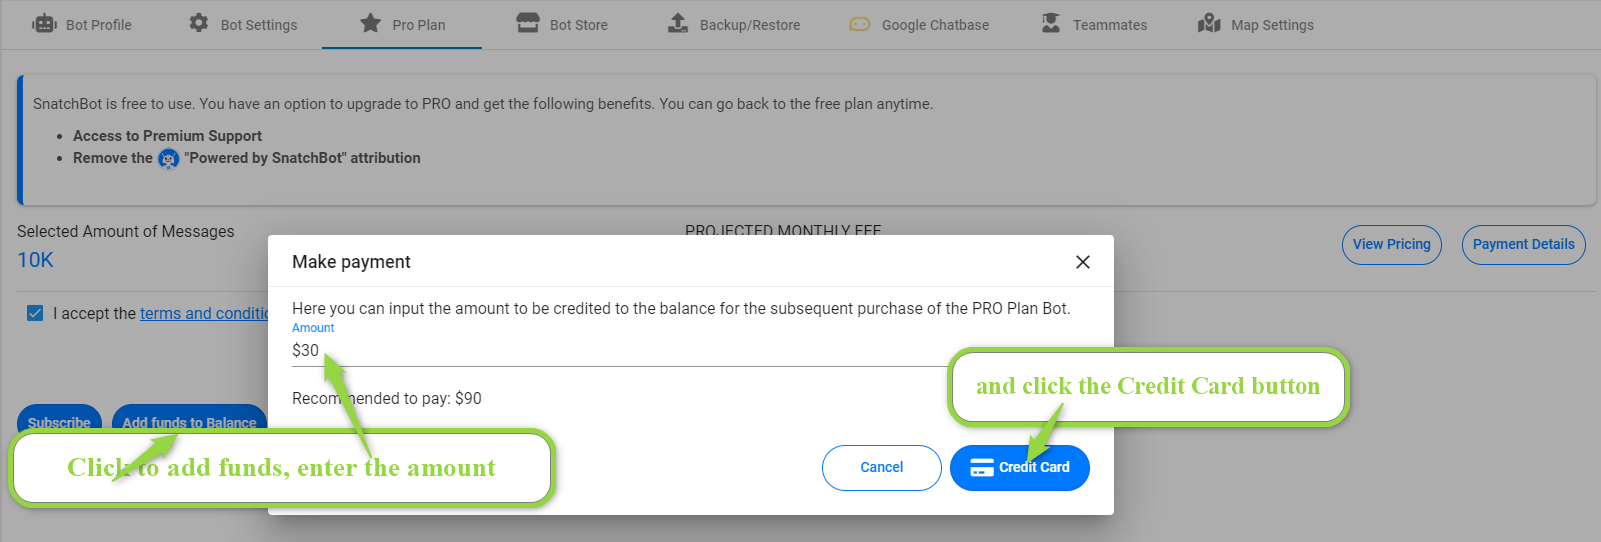Click the Teammates person icon
Viewport: 1601px width, 542px height.
click(1051, 23)
